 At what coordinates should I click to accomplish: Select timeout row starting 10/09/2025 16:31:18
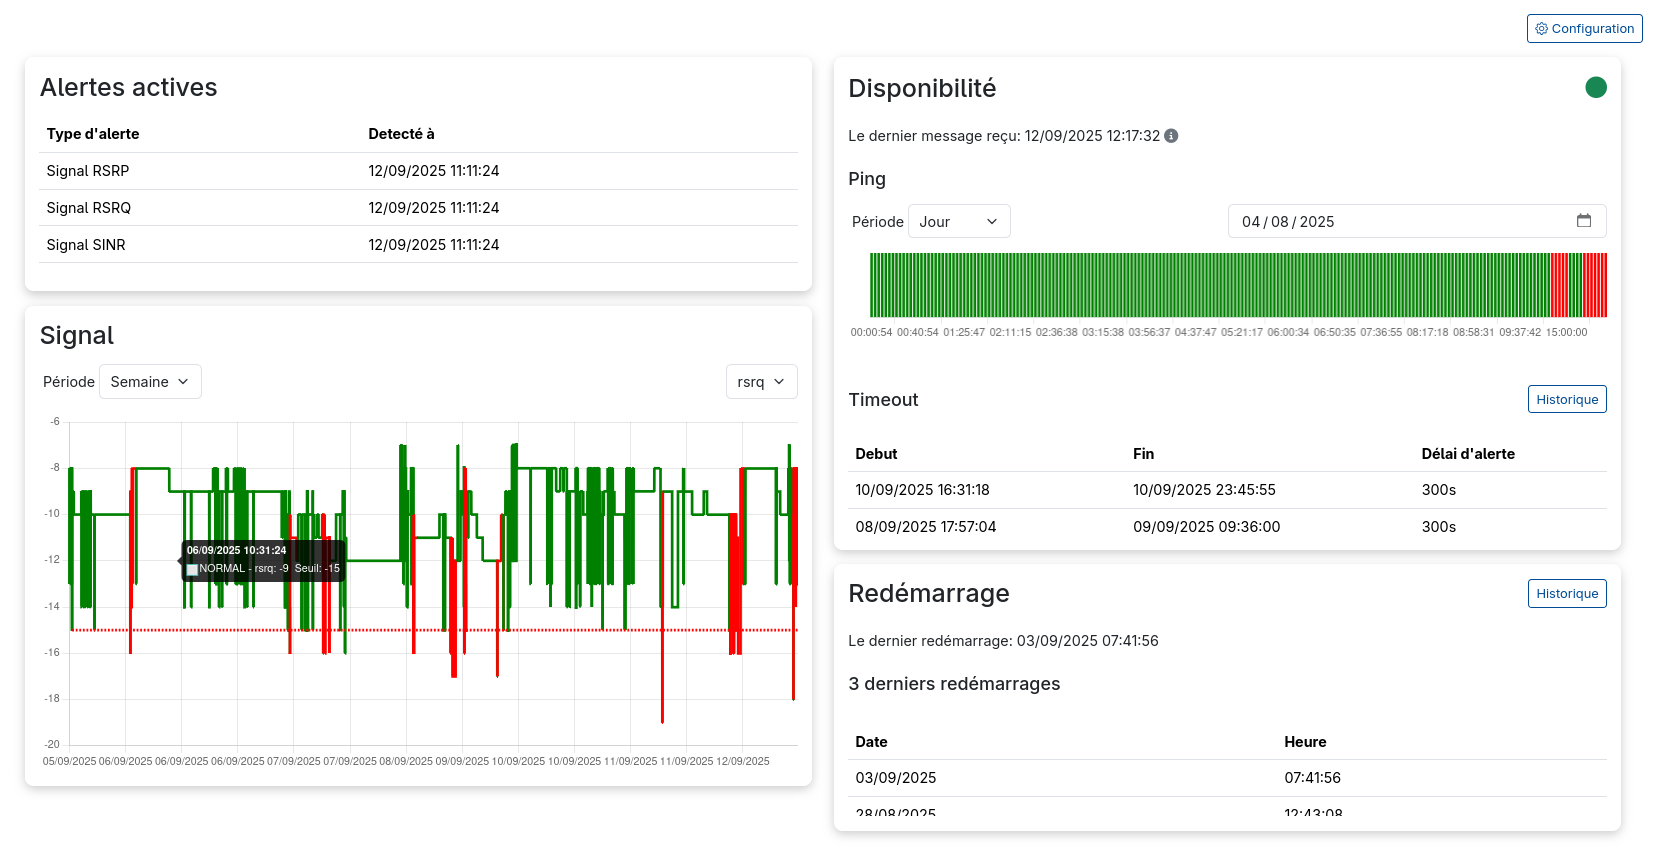tap(1227, 490)
